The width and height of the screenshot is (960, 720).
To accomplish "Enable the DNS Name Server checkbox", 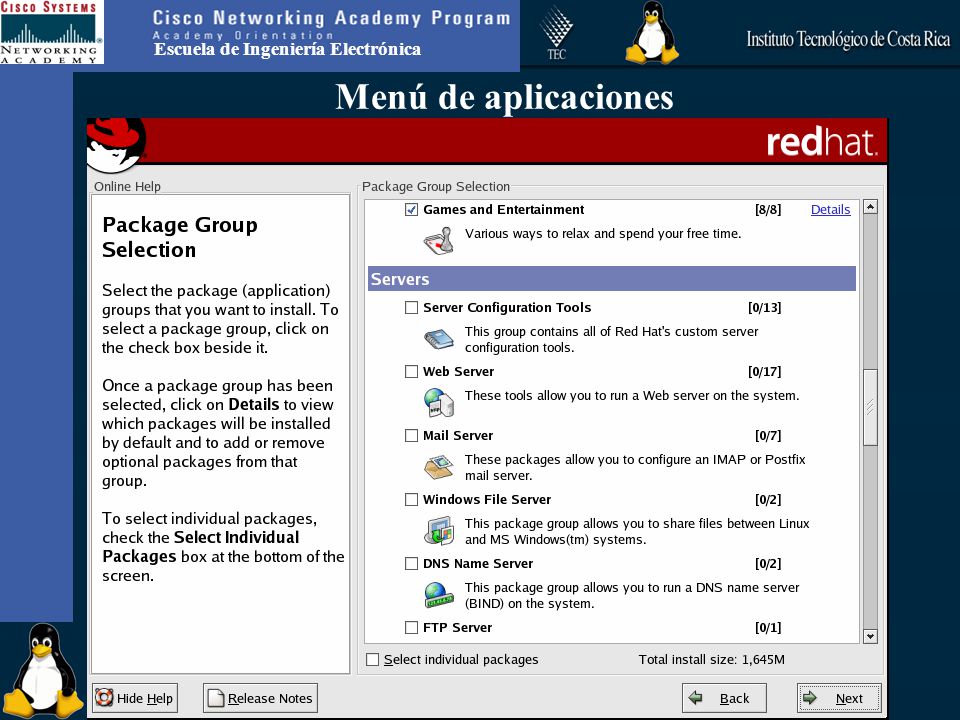I will (411, 563).
